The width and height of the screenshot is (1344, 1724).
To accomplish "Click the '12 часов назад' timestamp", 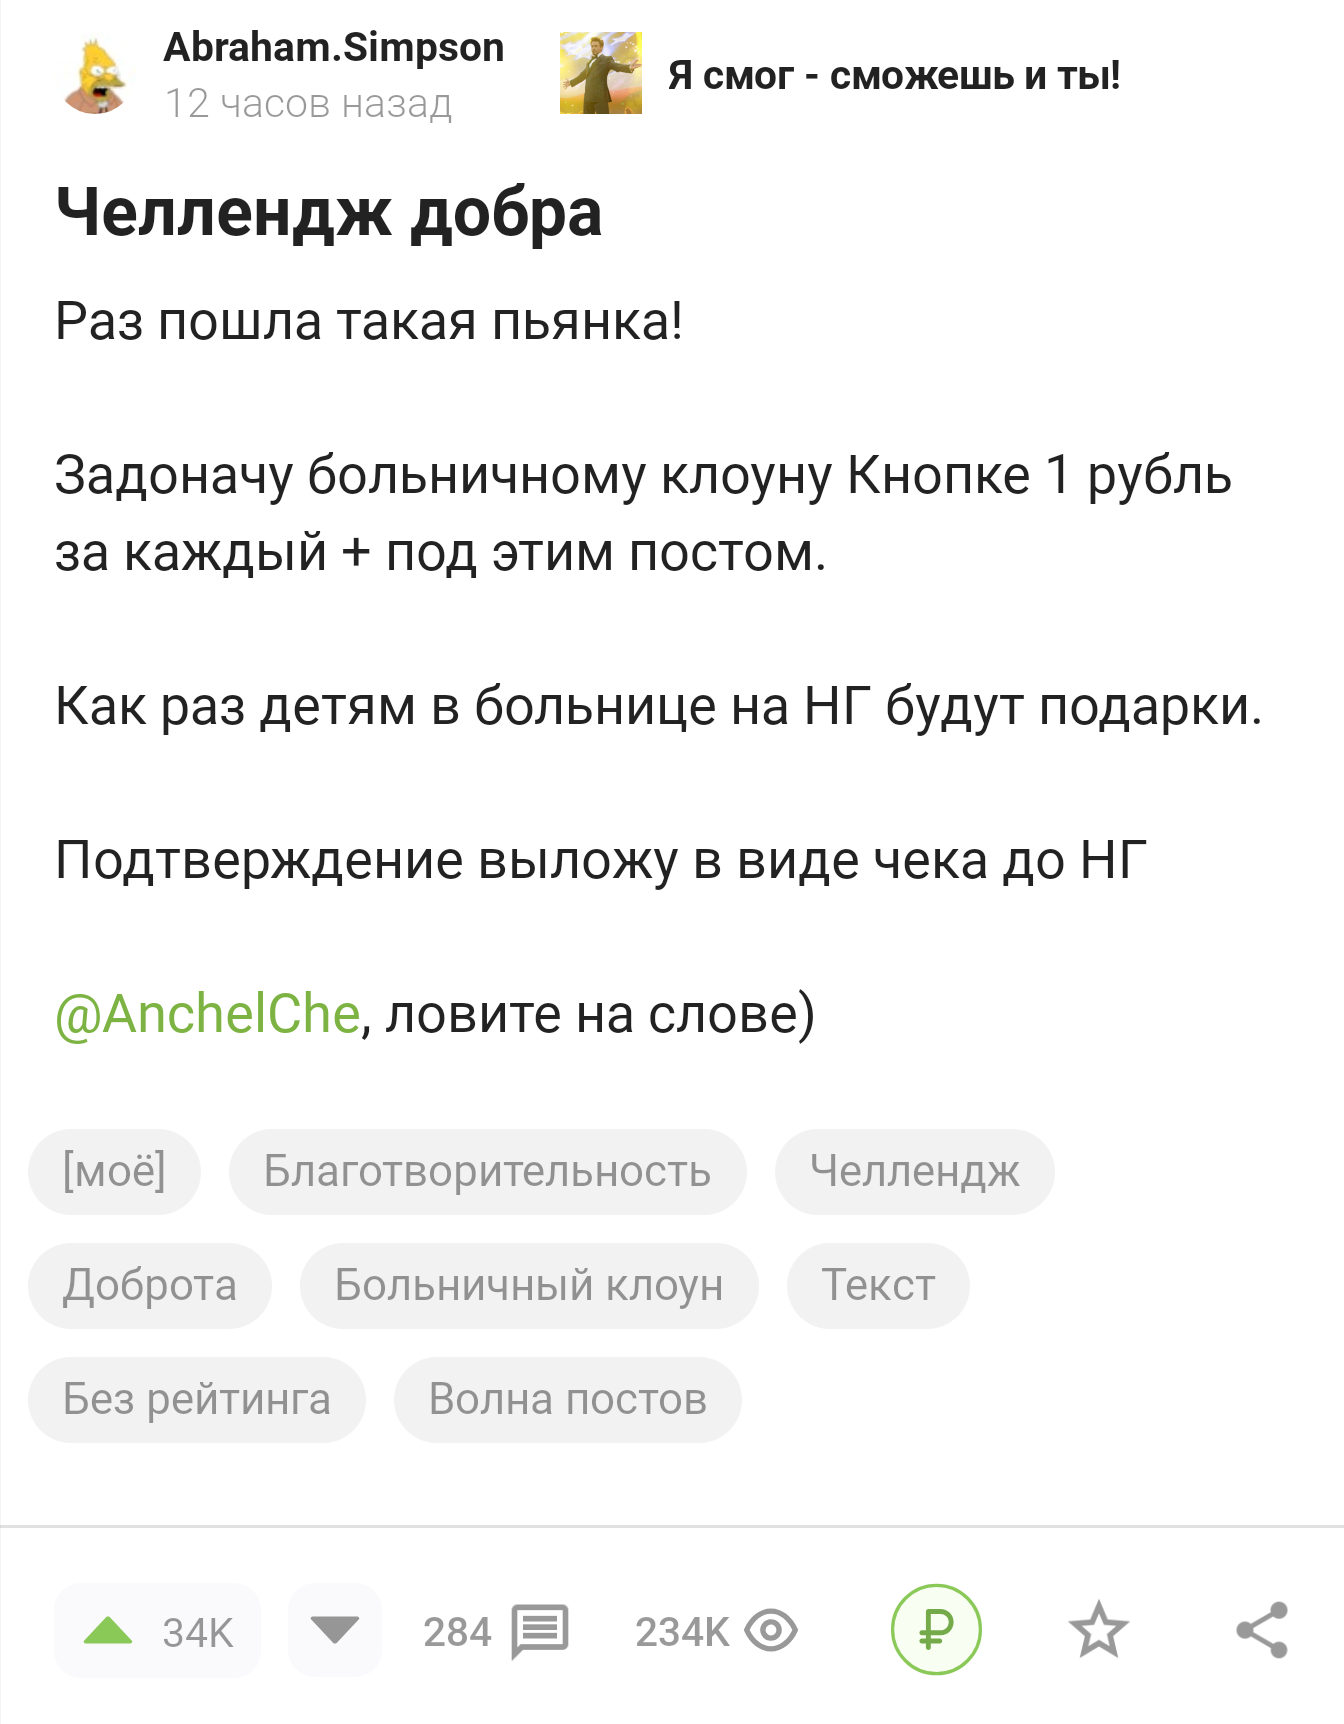I will 308,103.
